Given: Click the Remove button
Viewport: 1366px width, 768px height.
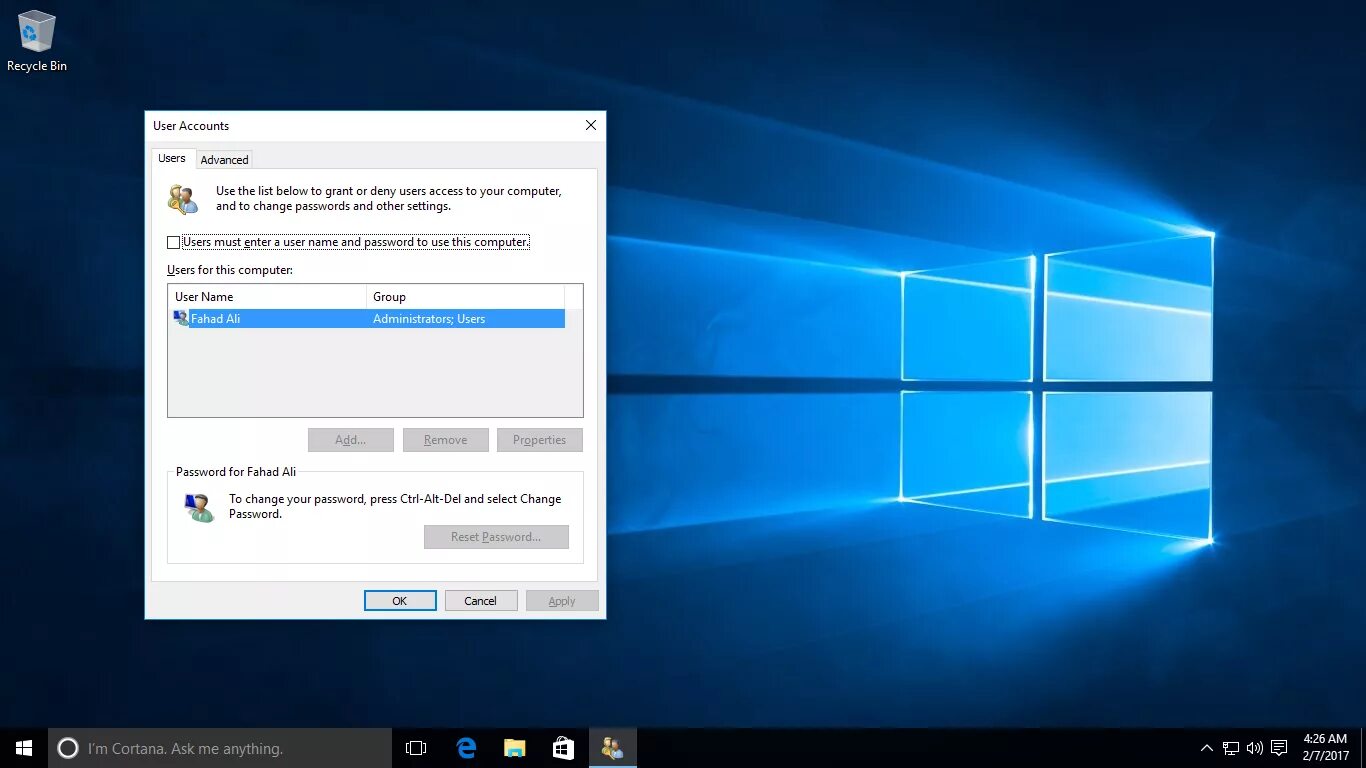Looking at the screenshot, I should (446, 440).
